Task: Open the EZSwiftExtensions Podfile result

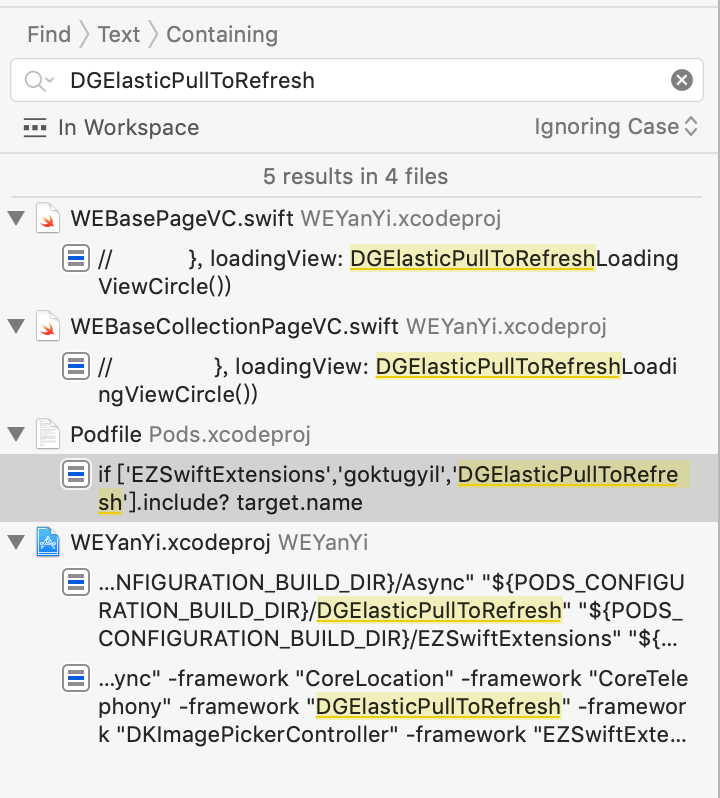Action: pyautogui.click(x=359, y=488)
